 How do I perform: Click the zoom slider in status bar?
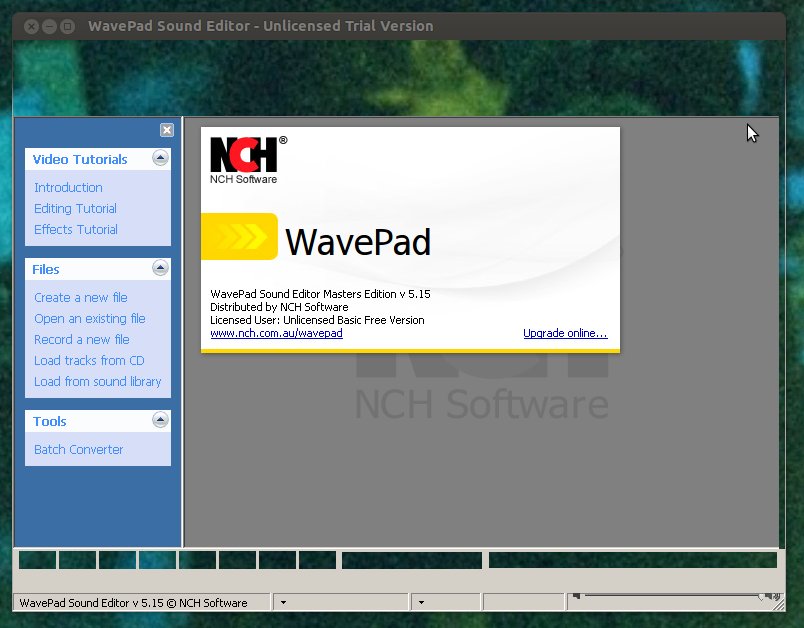point(674,596)
